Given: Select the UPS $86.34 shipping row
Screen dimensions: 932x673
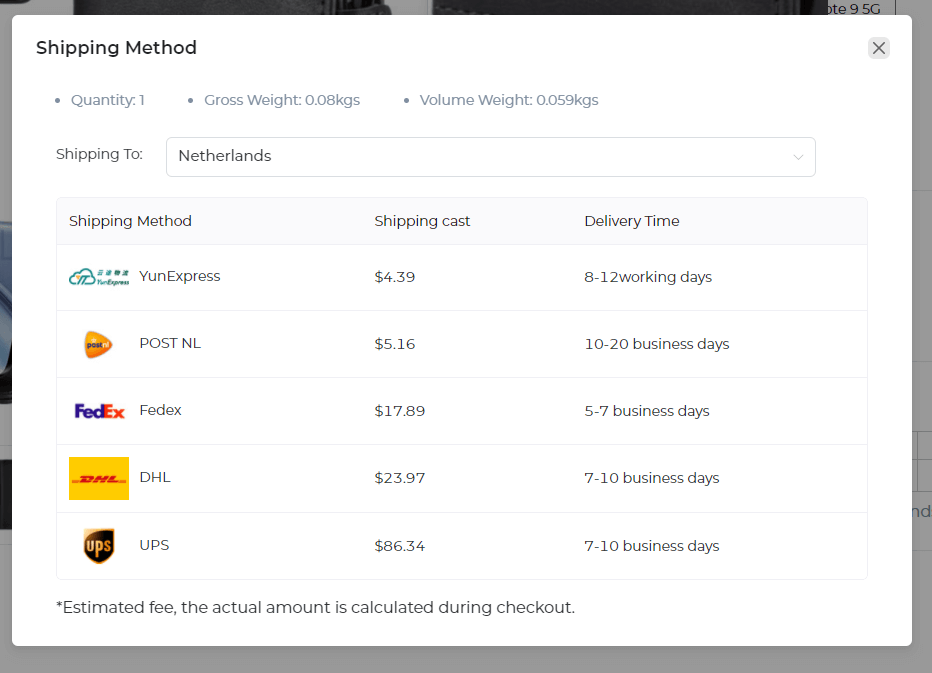Looking at the screenshot, I should click(x=460, y=545).
